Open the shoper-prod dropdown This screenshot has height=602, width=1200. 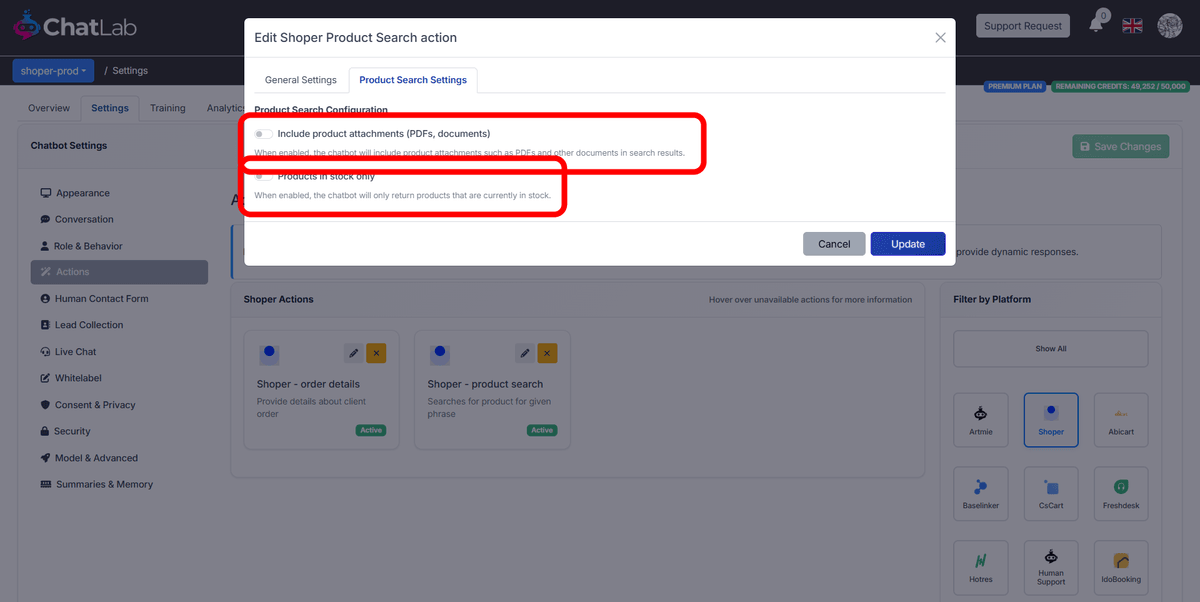[52, 70]
